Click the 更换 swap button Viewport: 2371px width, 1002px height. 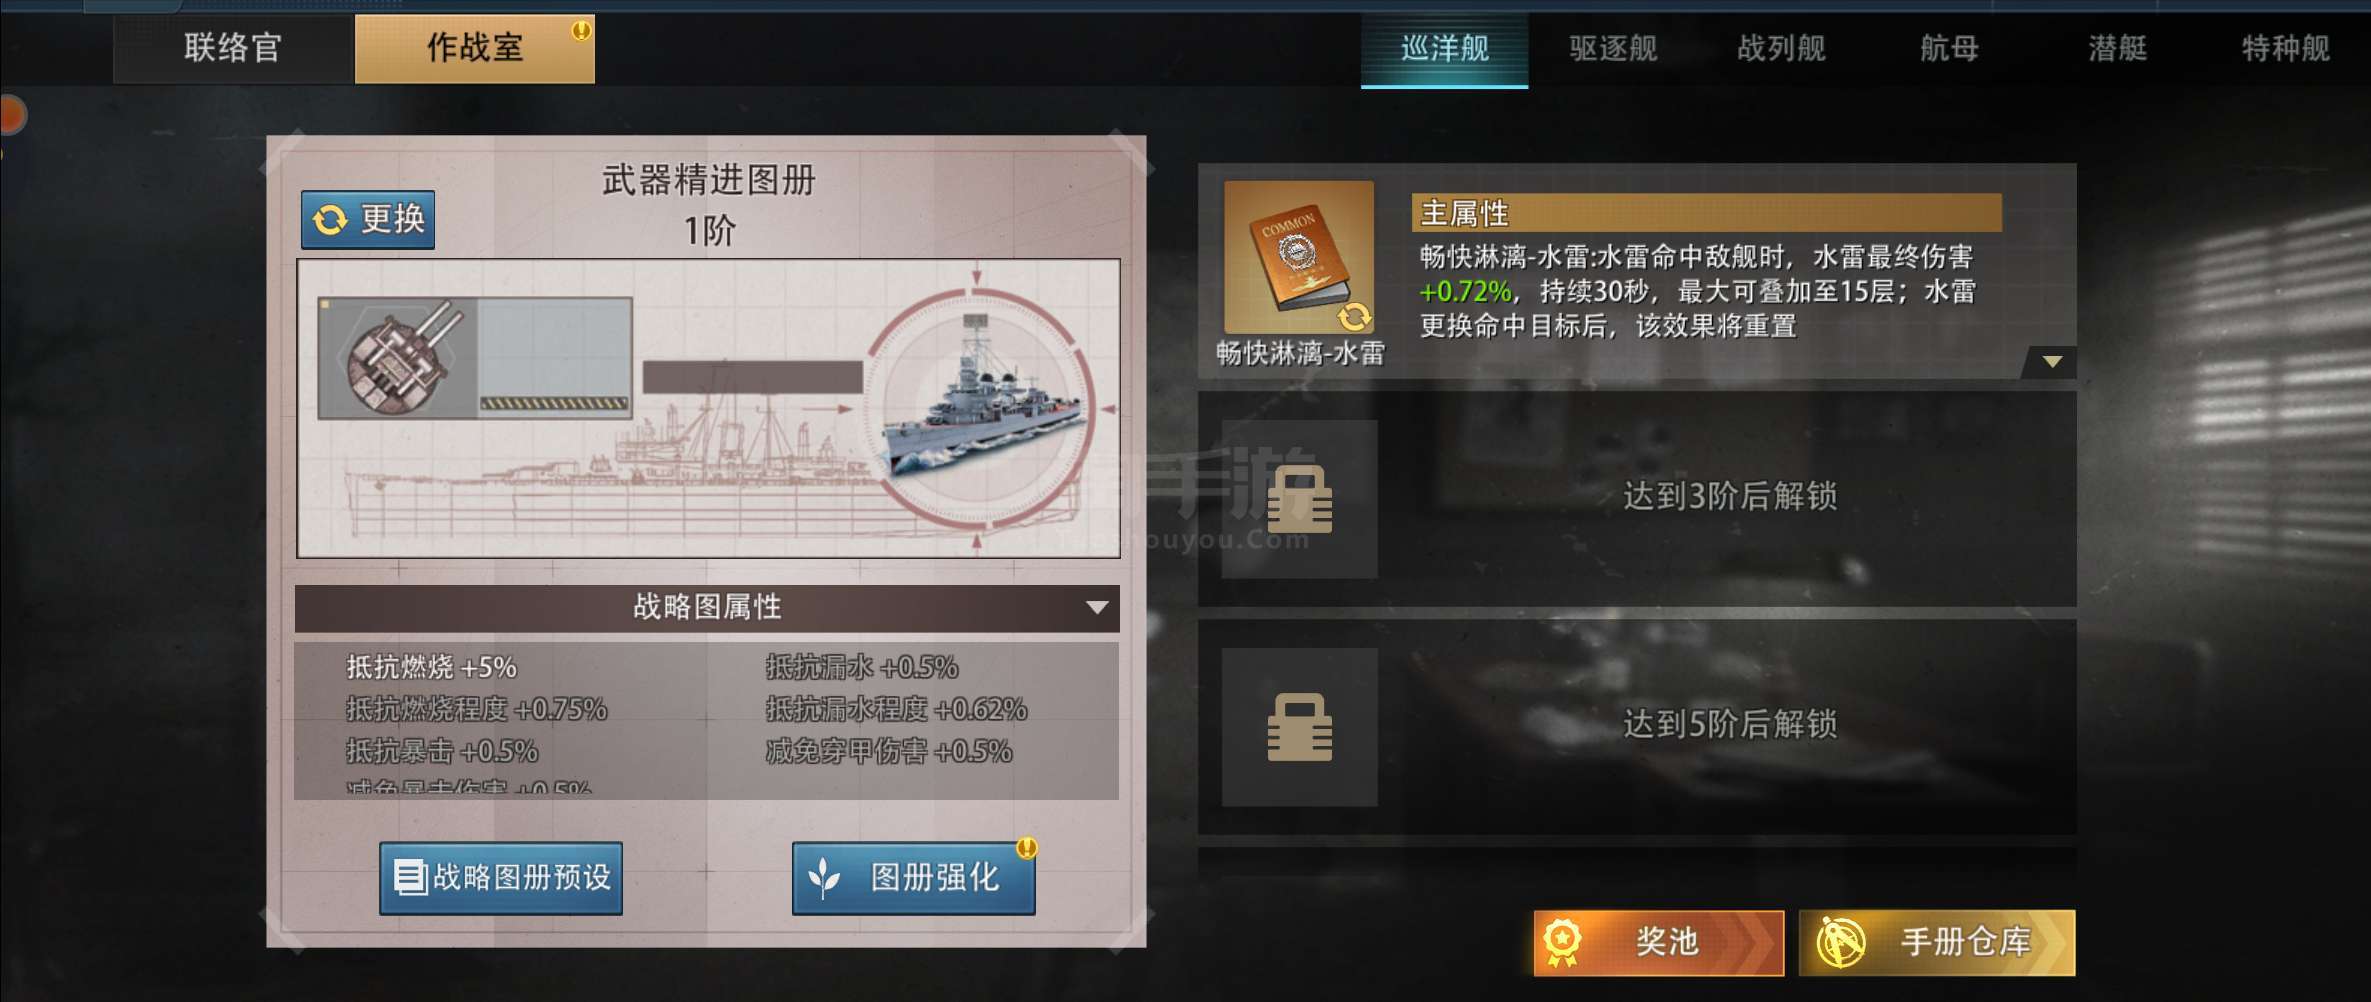[368, 219]
